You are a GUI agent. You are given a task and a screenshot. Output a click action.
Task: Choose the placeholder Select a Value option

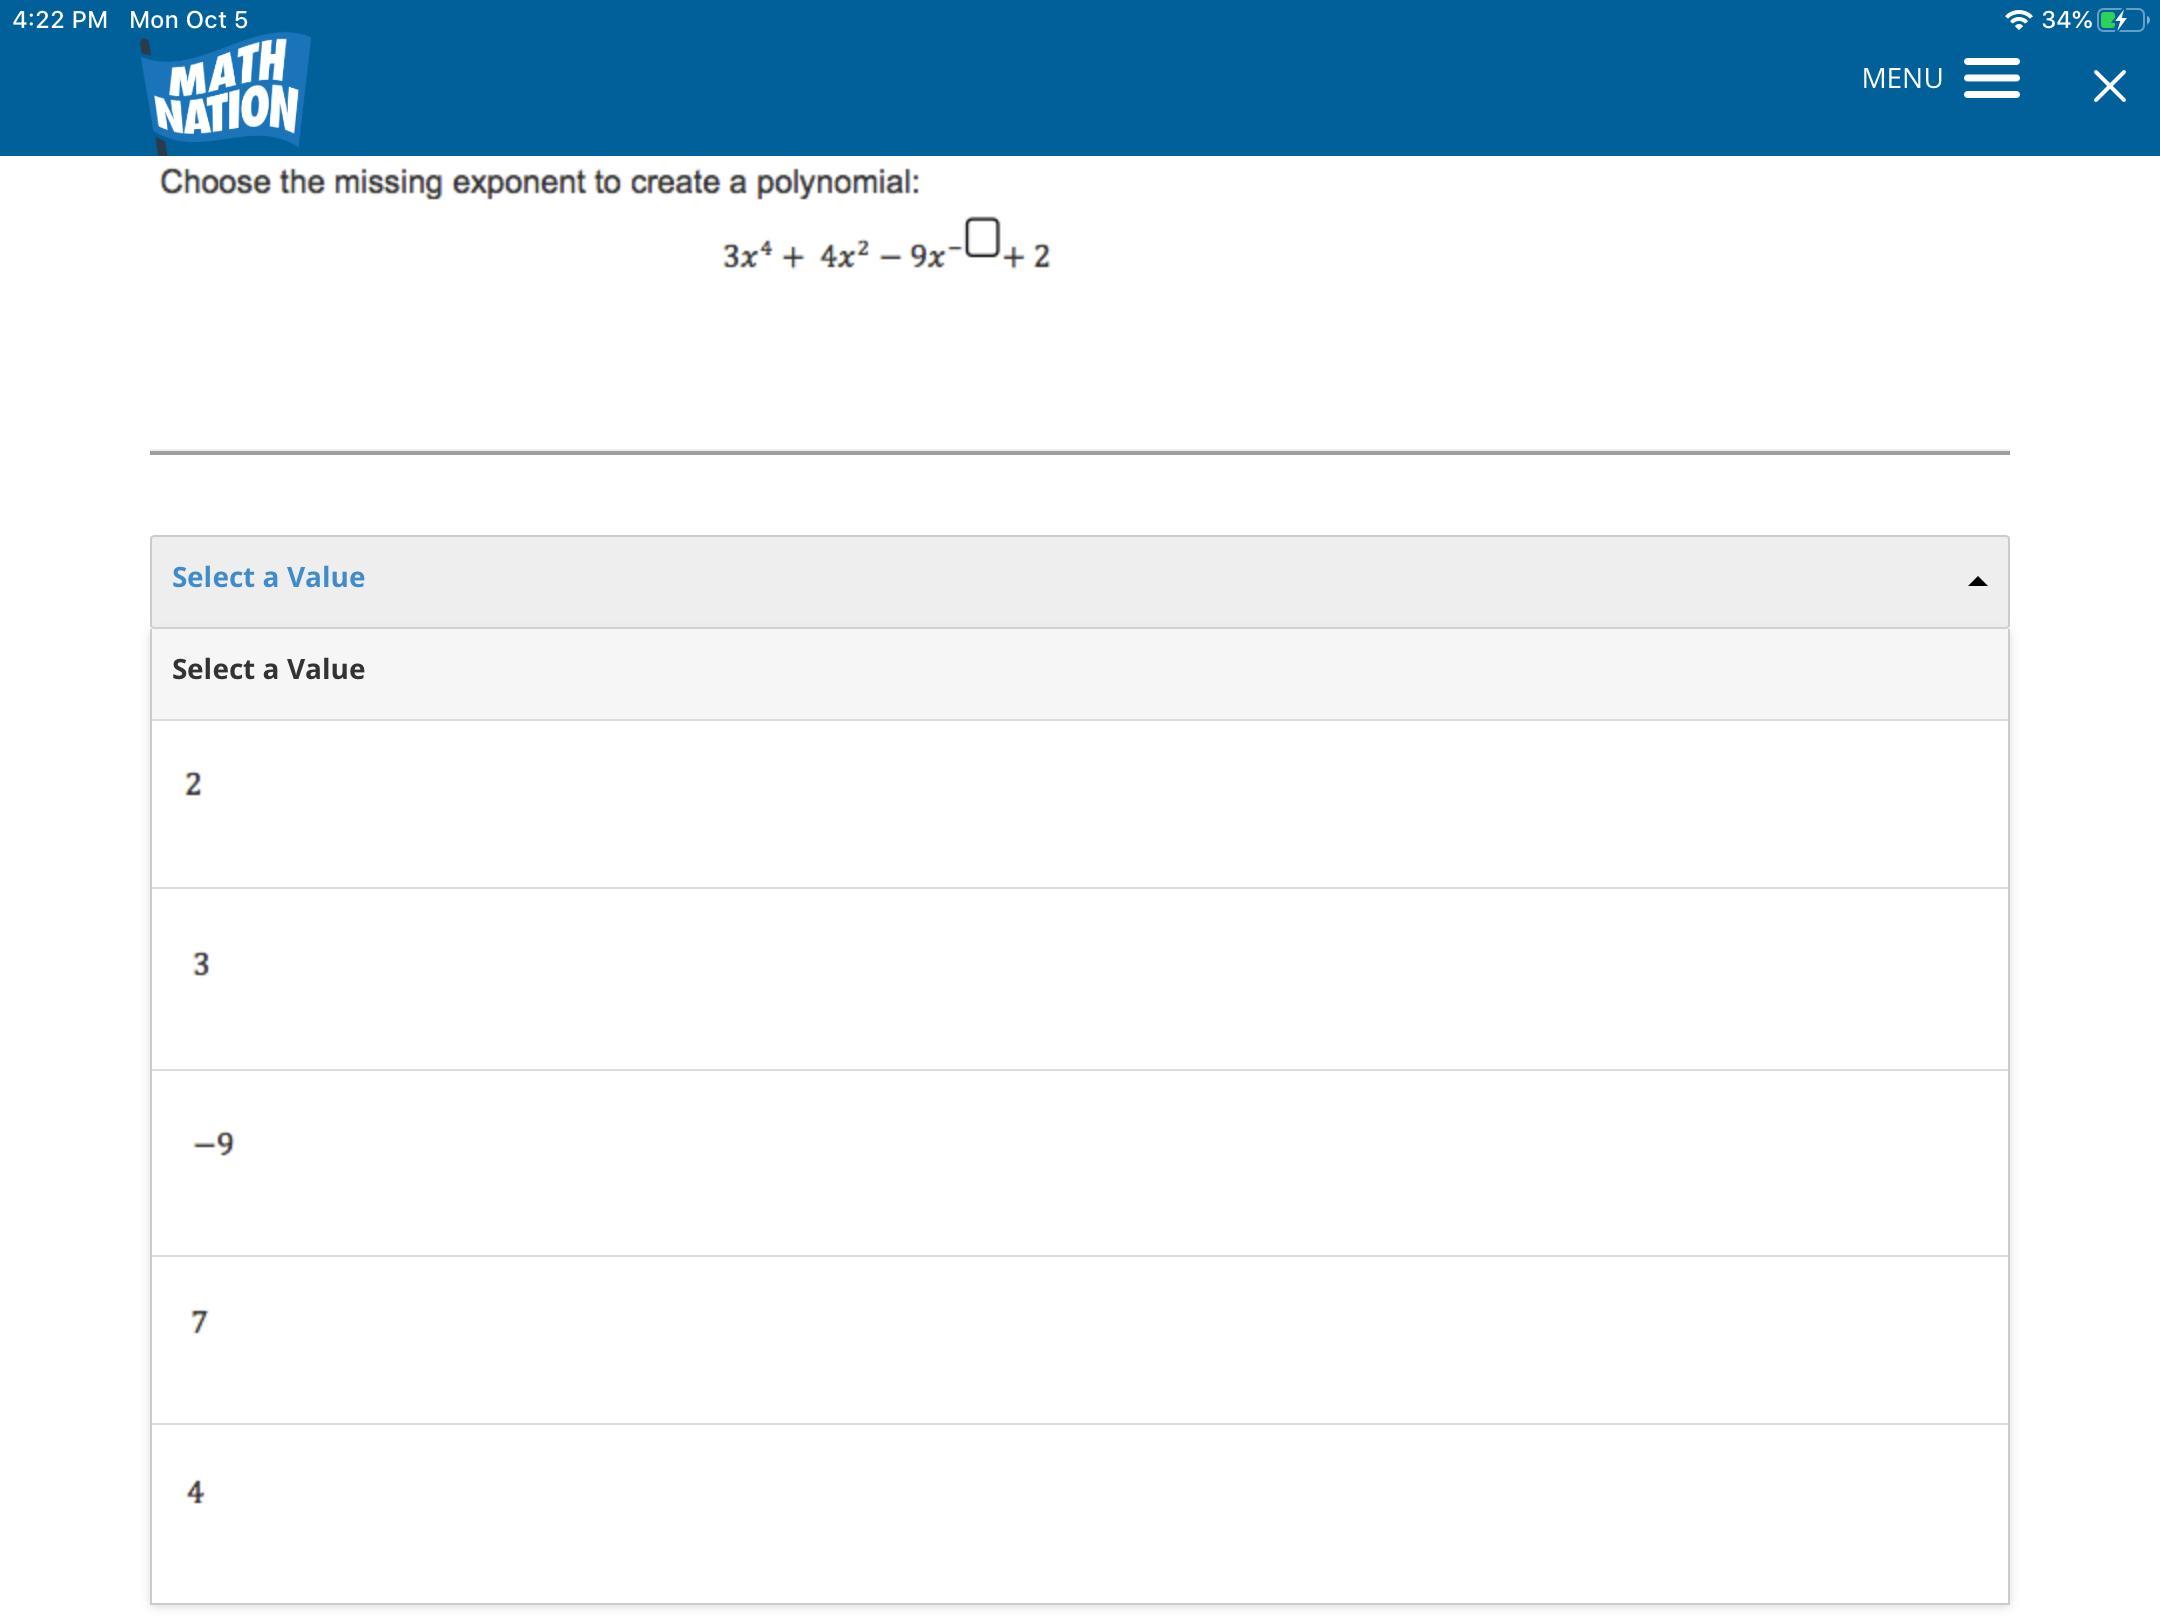[x=268, y=669]
